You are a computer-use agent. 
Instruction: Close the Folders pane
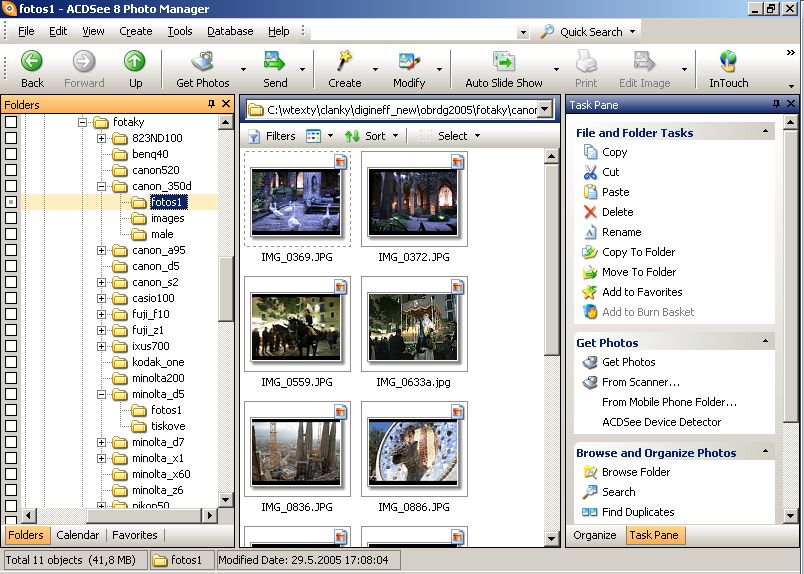coord(226,104)
